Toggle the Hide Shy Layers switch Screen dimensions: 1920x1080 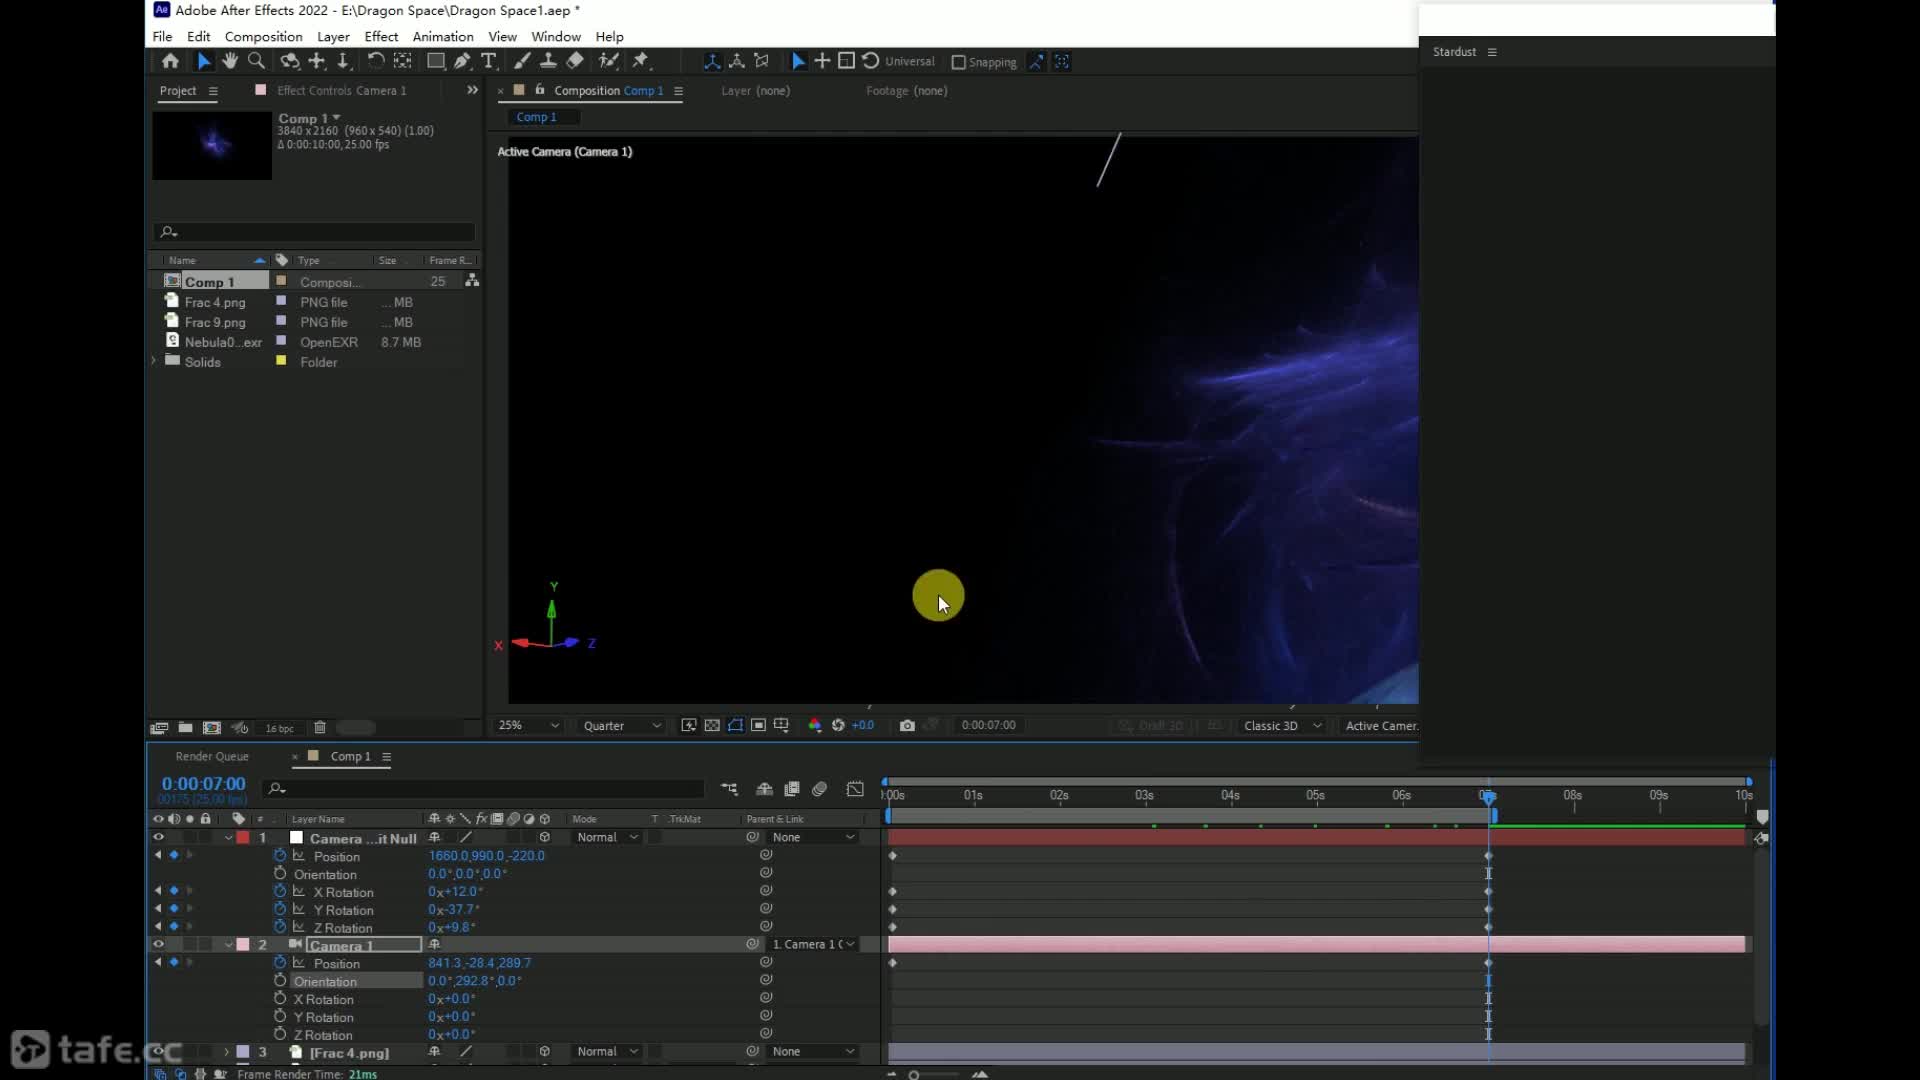pos(764,789)
